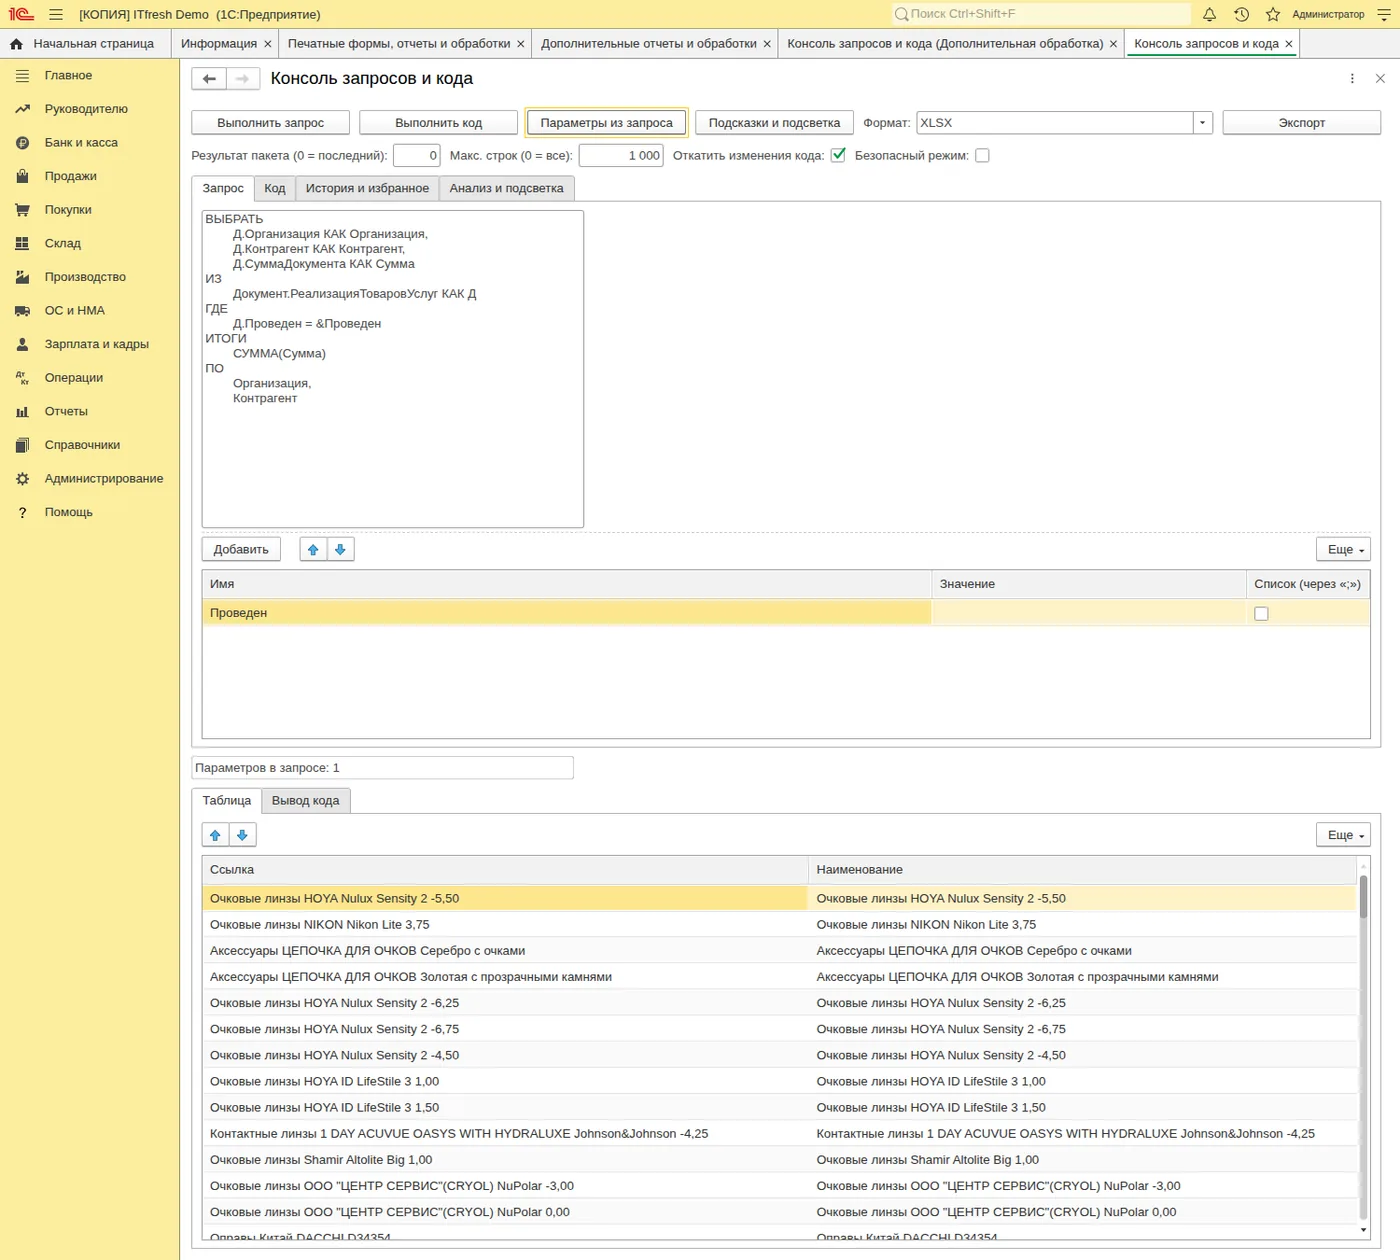Show the Вывод кода tab
The image size is (1400, 1260).
tap(305, 800)
